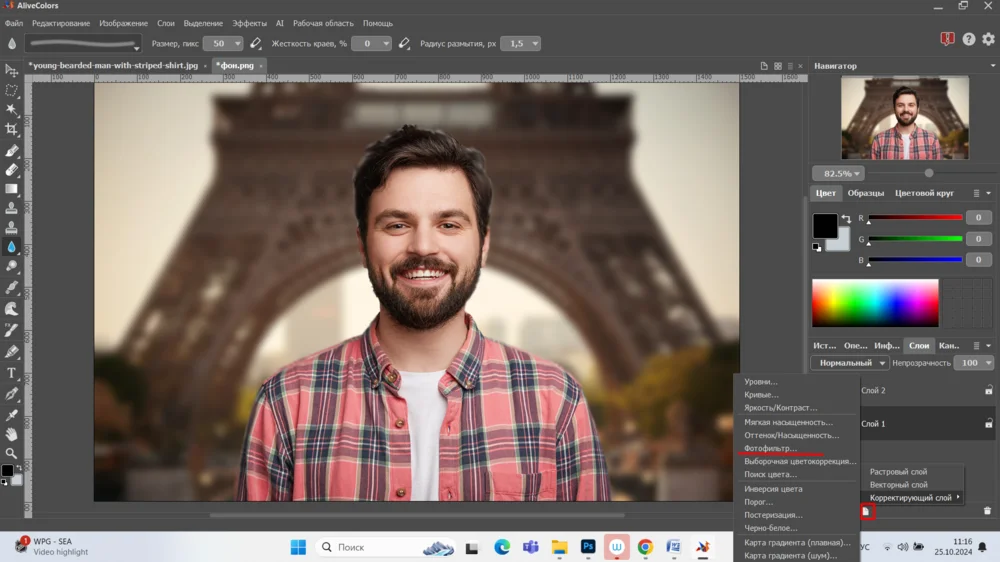Open the Слои menu

[x=166, y=23]
